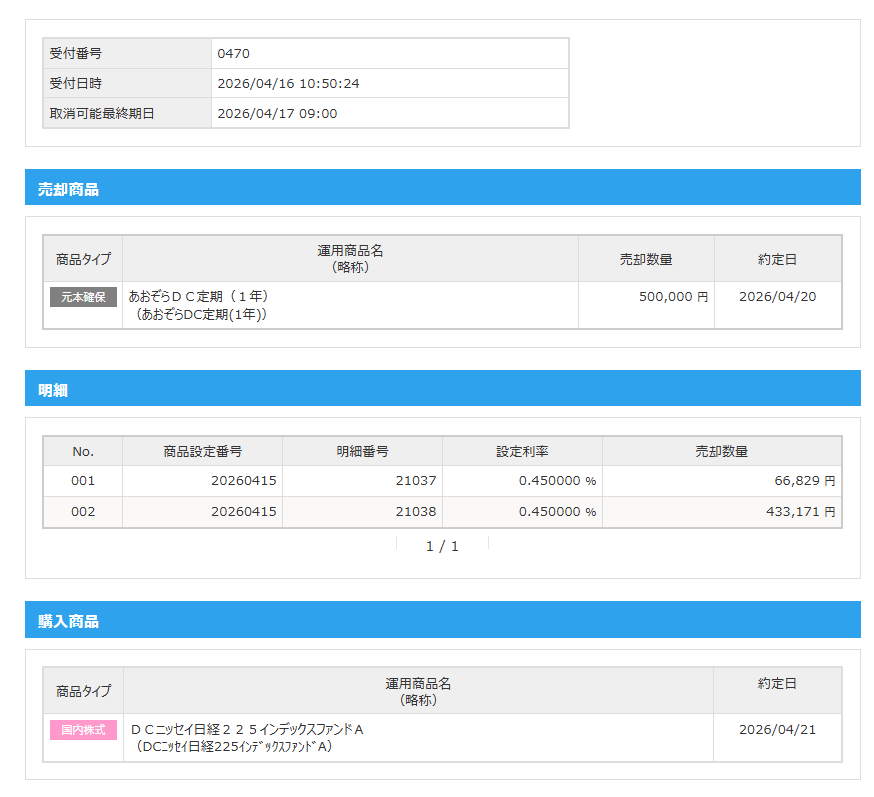Click the 商品設定番号 column header
Image resolution: width=874 pixels, height=797 pixels.
tap(202, 452)
